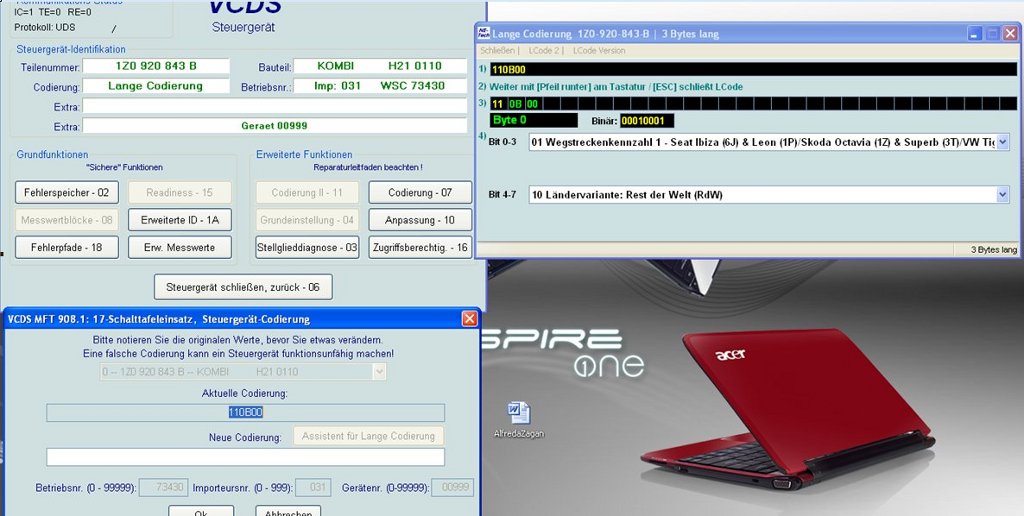Click the 110B00 coding string bar
Viewport: 1024px width, 516px height.
click(x=753, y=69)
